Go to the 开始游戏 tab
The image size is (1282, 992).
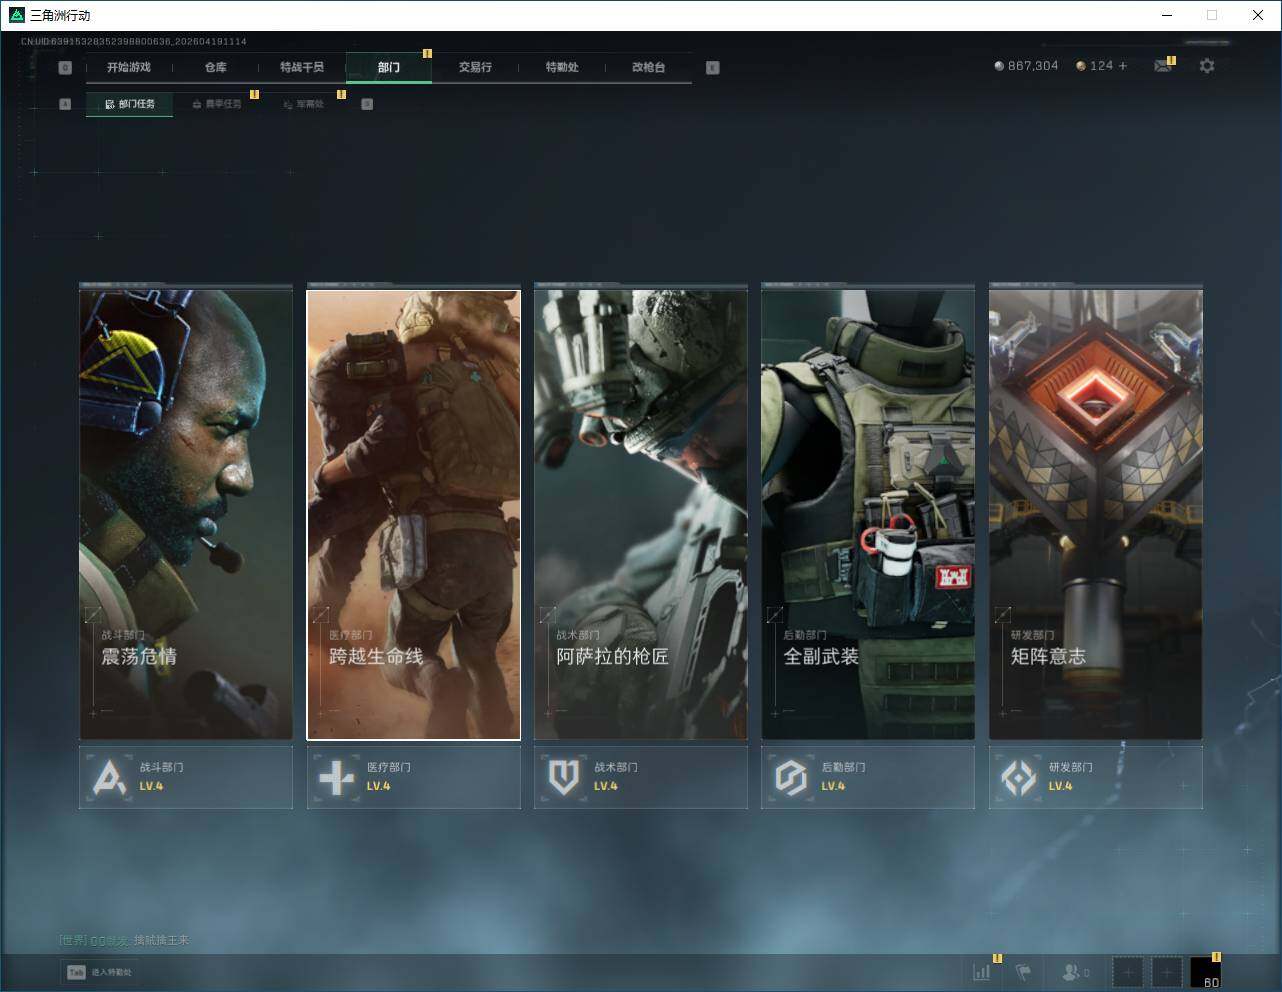coord(129,67)
